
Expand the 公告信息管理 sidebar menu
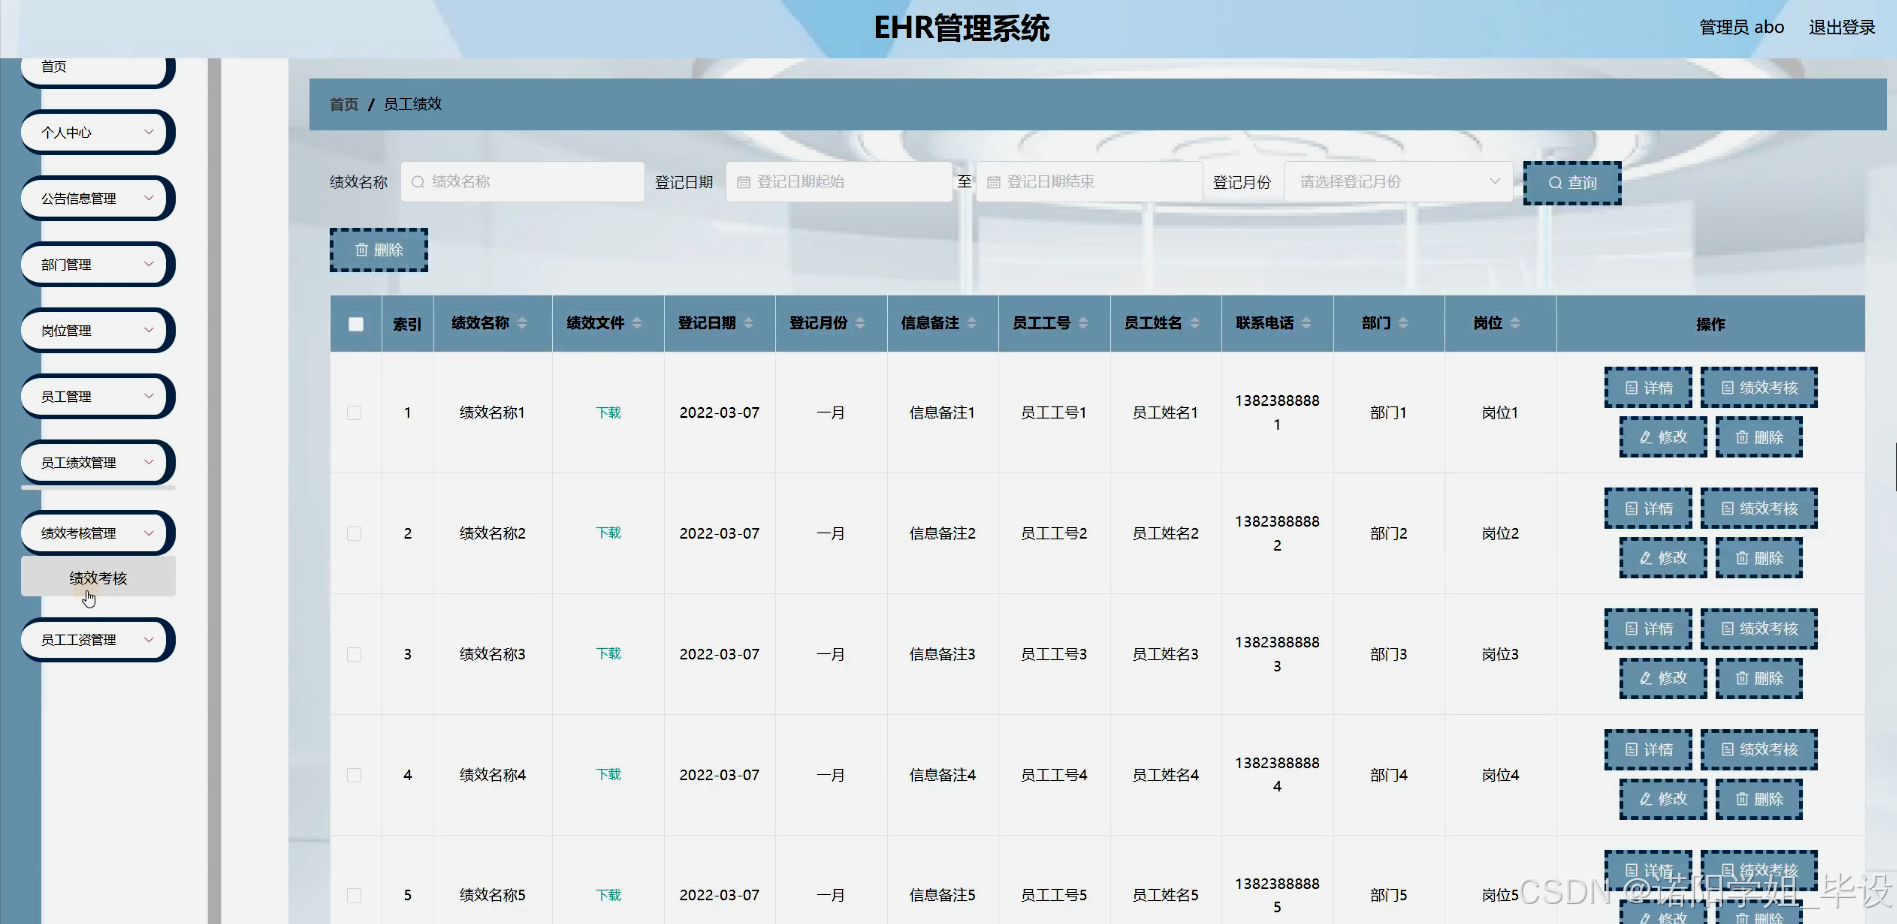pos(96,198)
